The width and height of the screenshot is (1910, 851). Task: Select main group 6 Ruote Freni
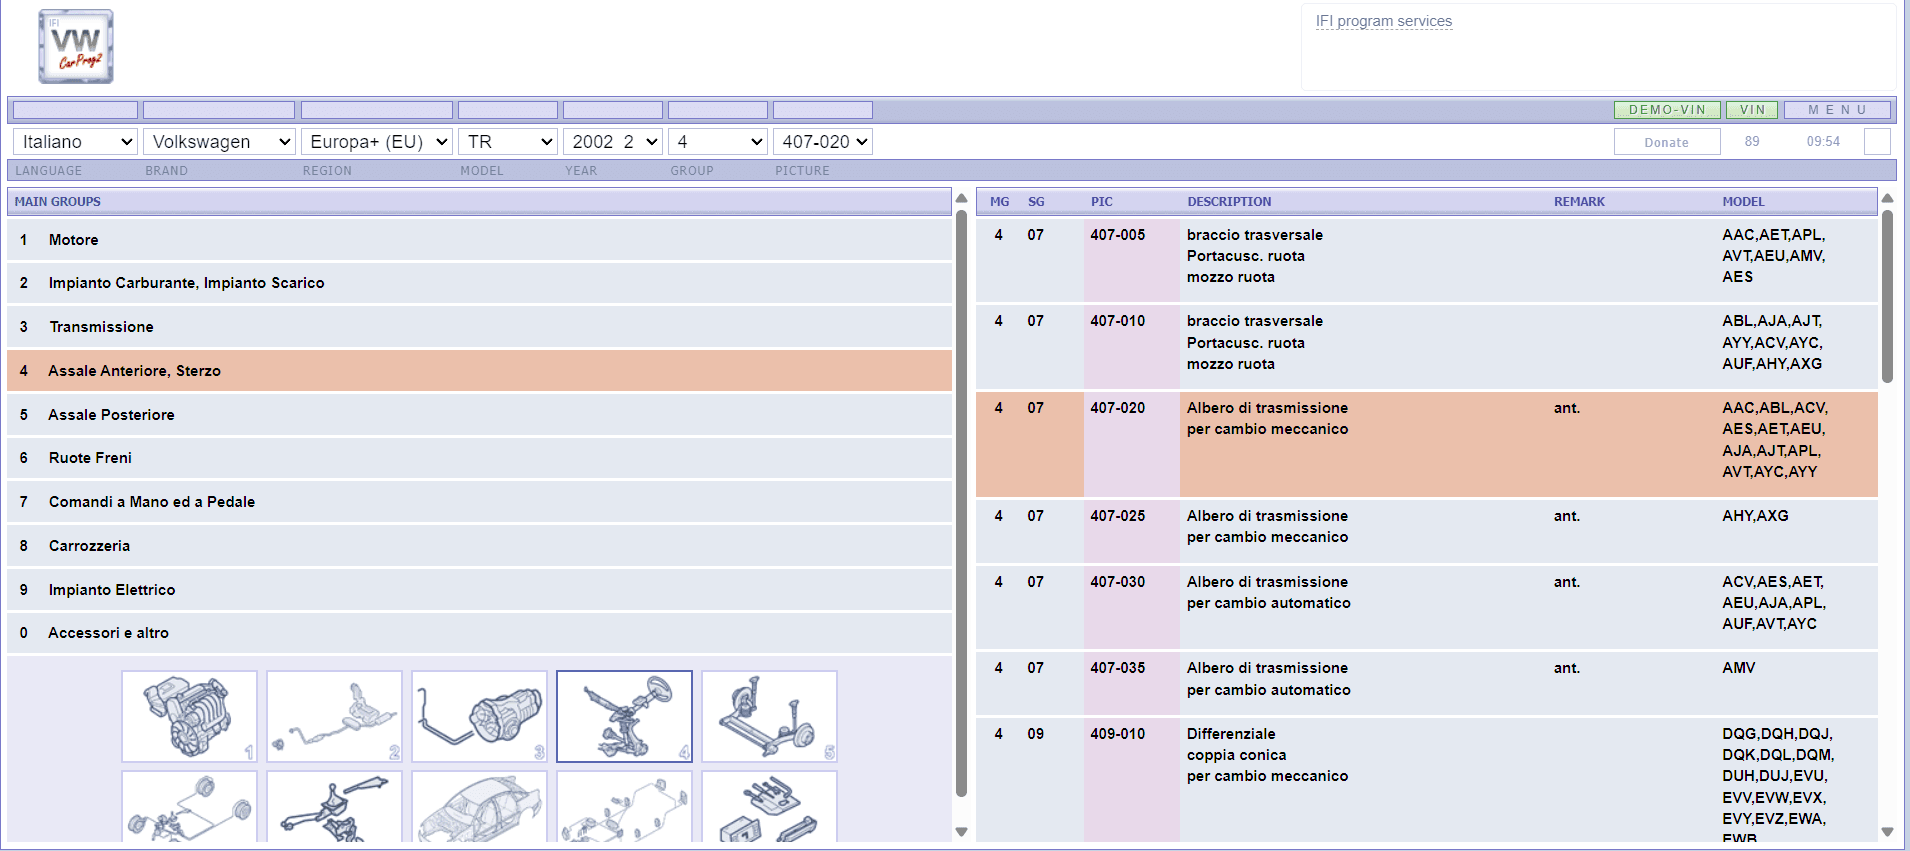(479, 458)
